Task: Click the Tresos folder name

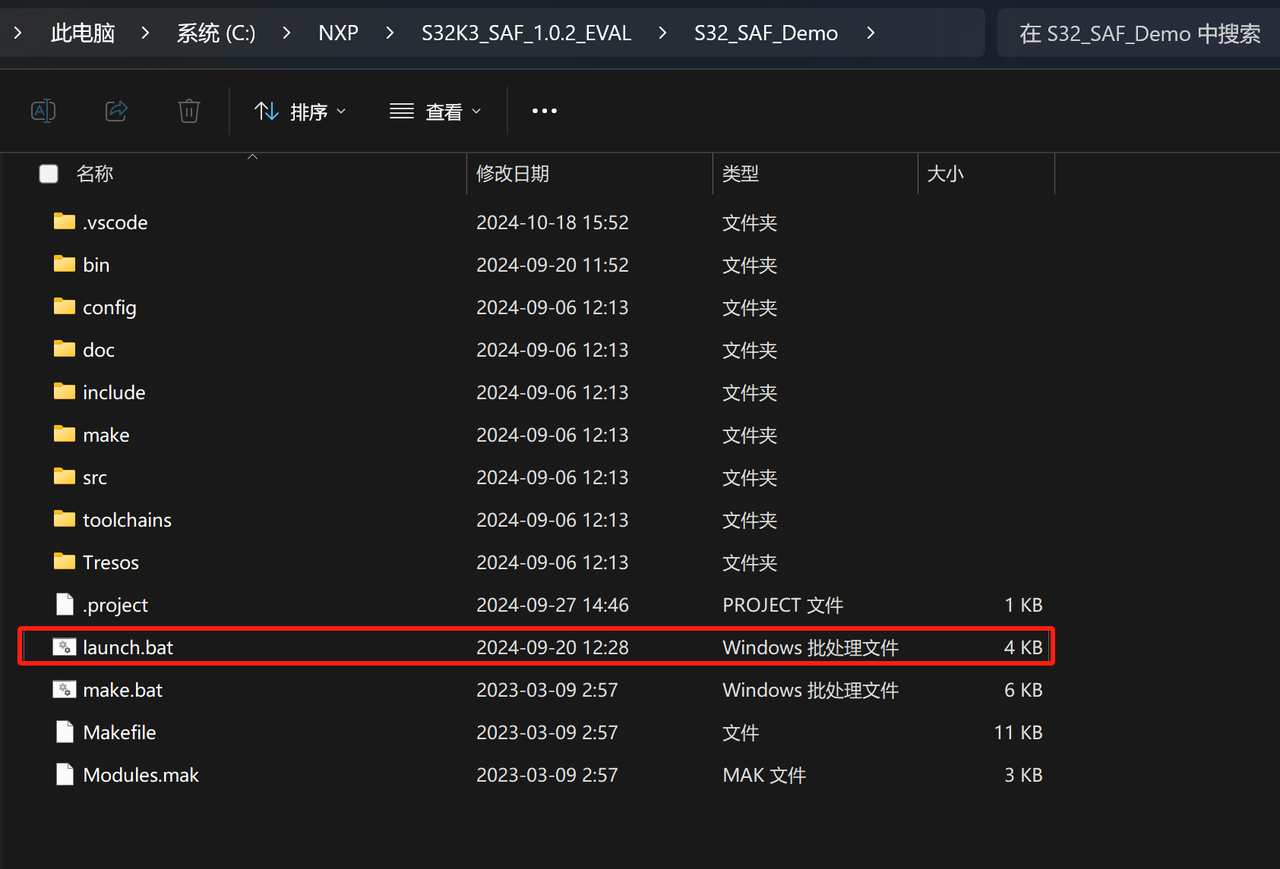Action: (x=111, y=562)
